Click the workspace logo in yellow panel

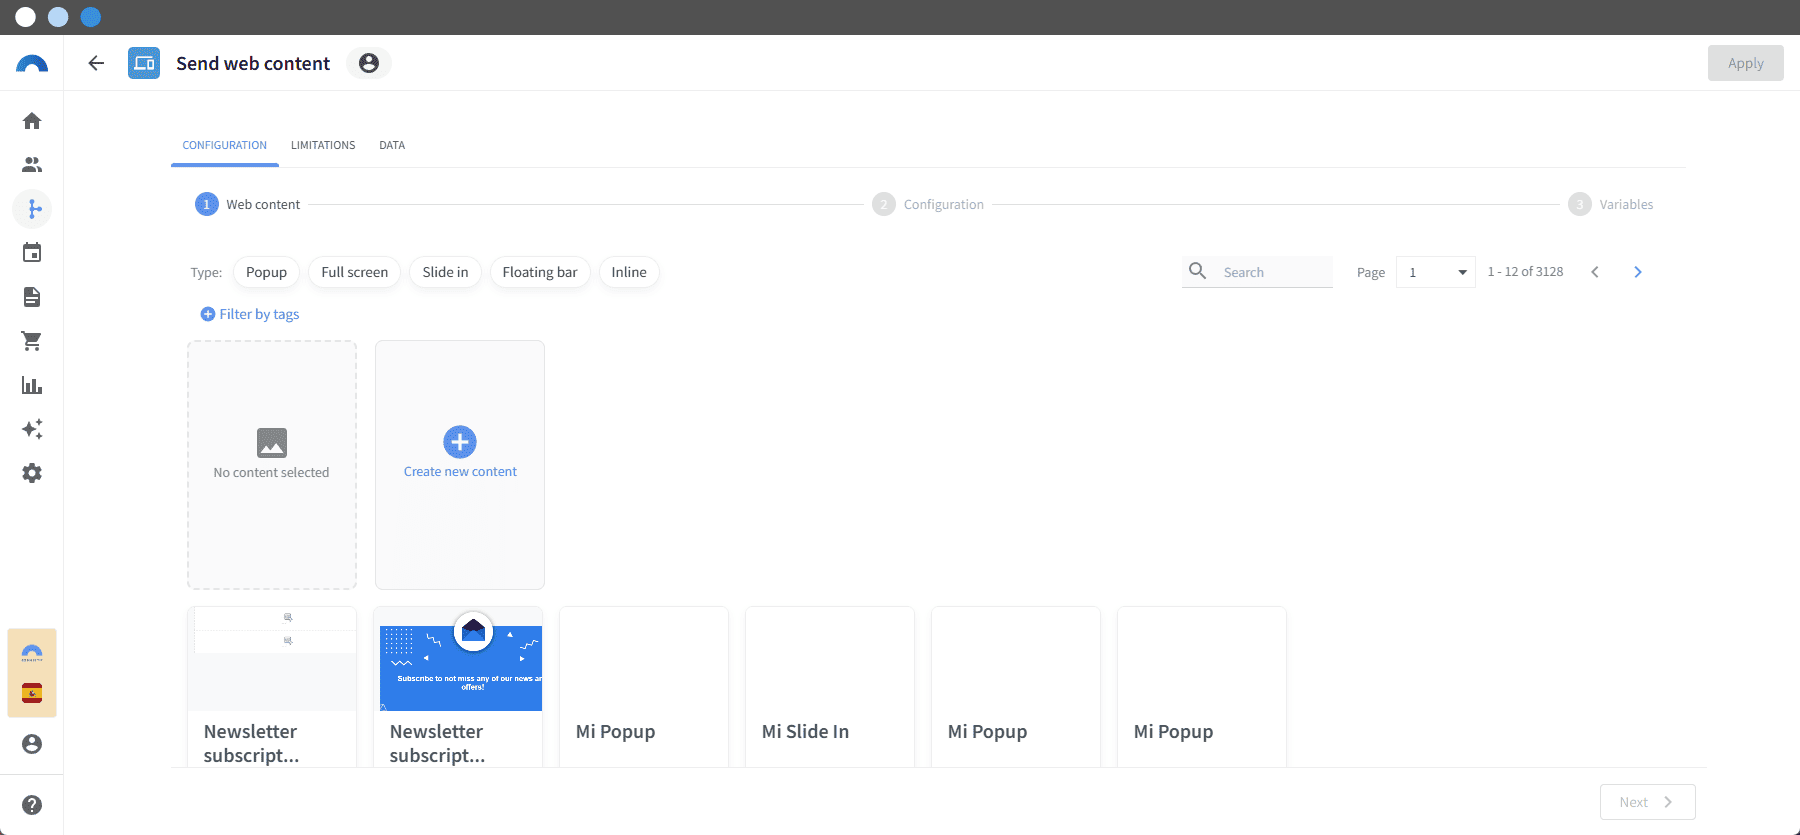click(x=32, y=653)
